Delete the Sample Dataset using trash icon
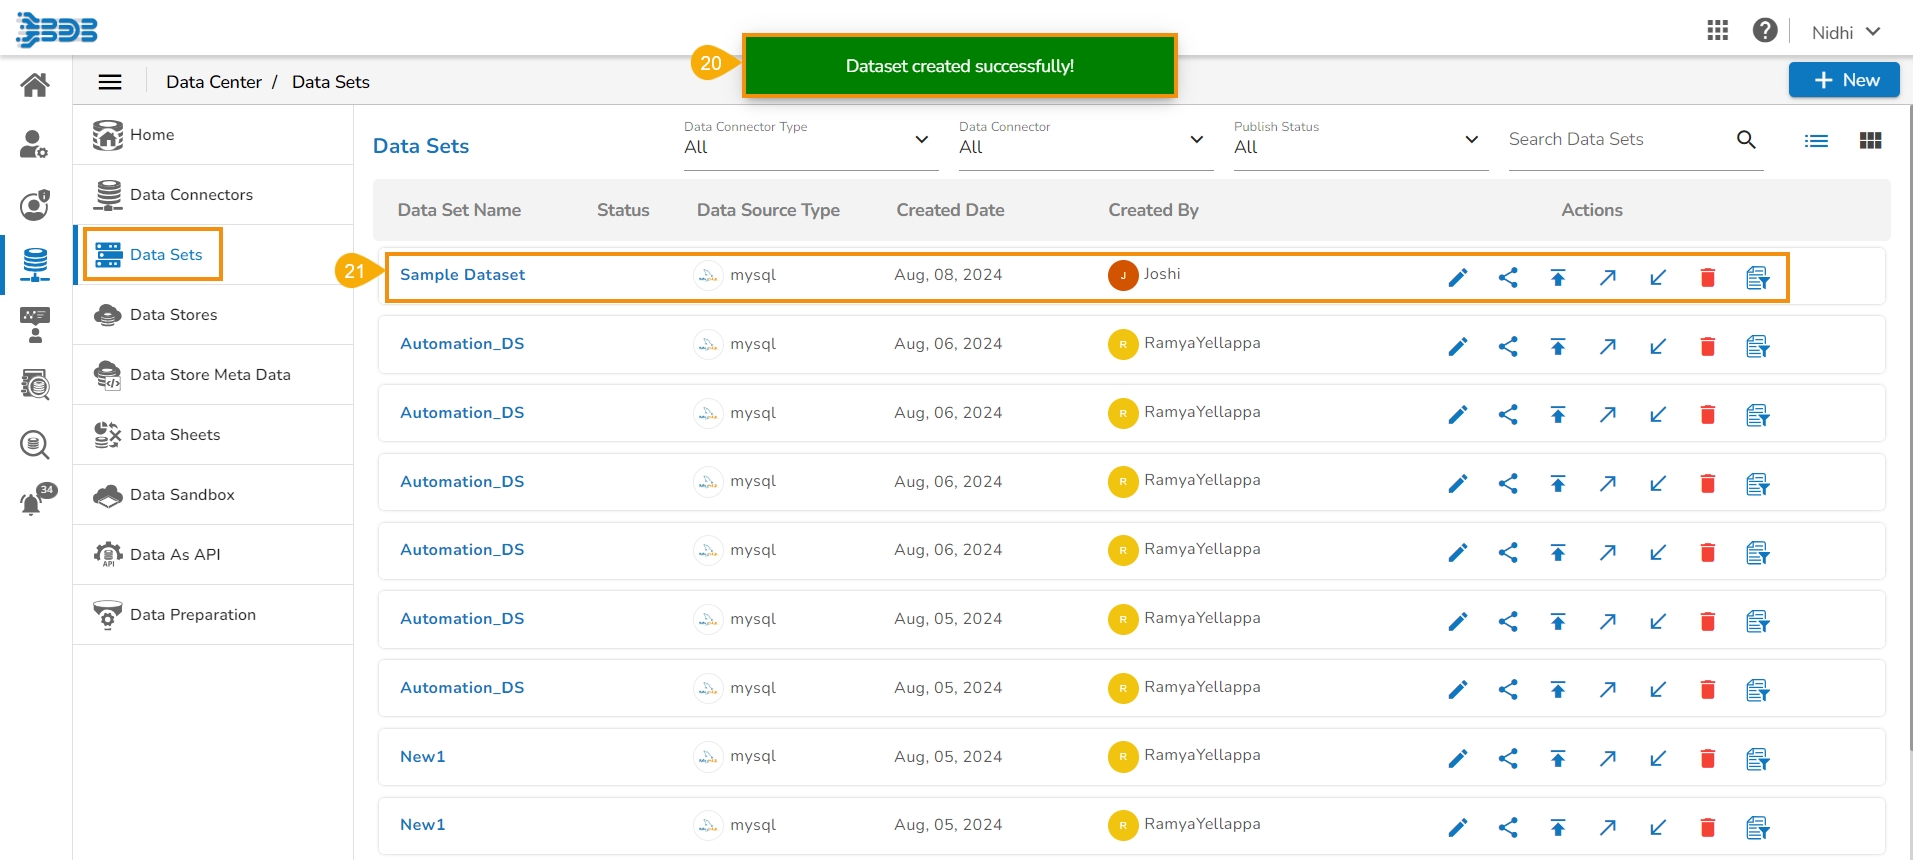 pos(1708,278)
